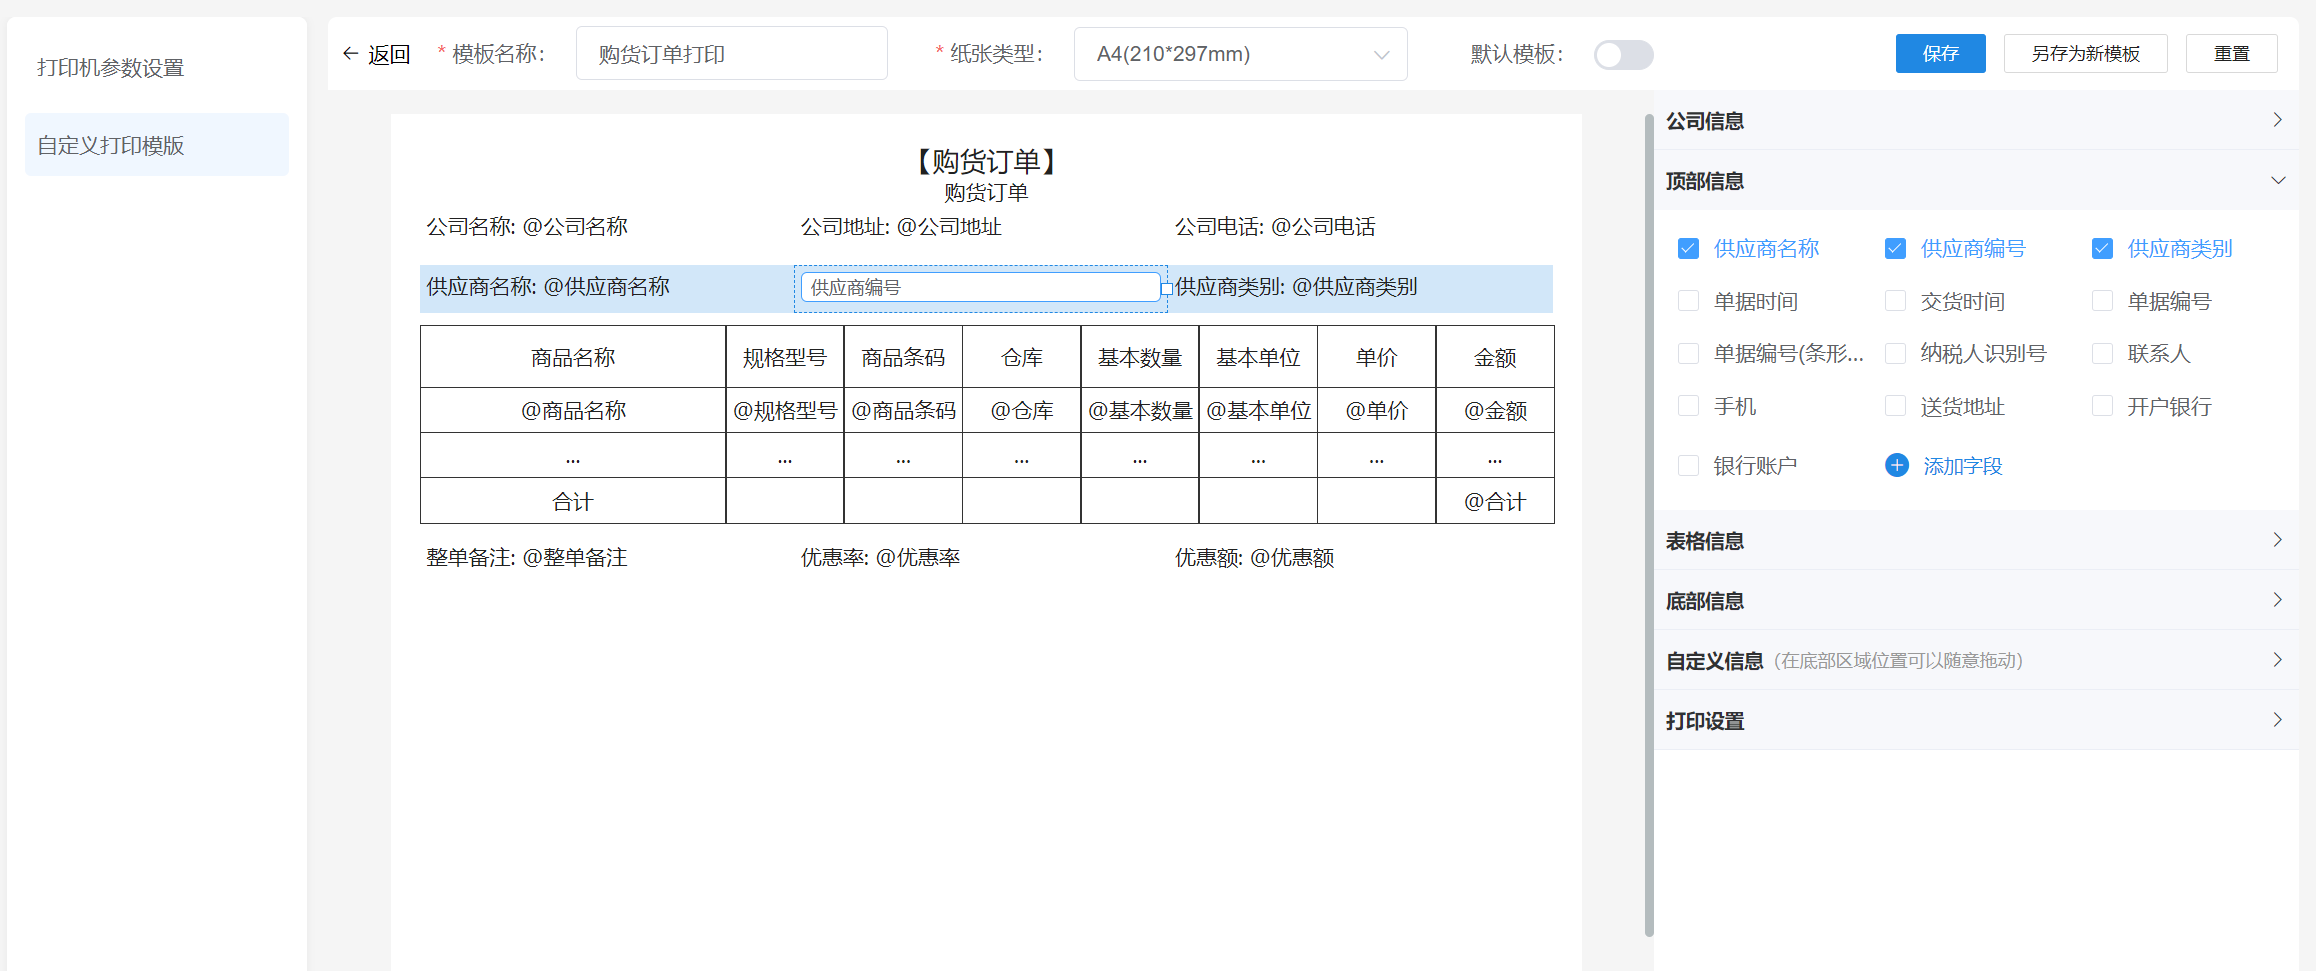Check the 单据编号(条形... checkbox
Screen dimensions: 2316x971
pyautogui.click(x=1688, y=353)
